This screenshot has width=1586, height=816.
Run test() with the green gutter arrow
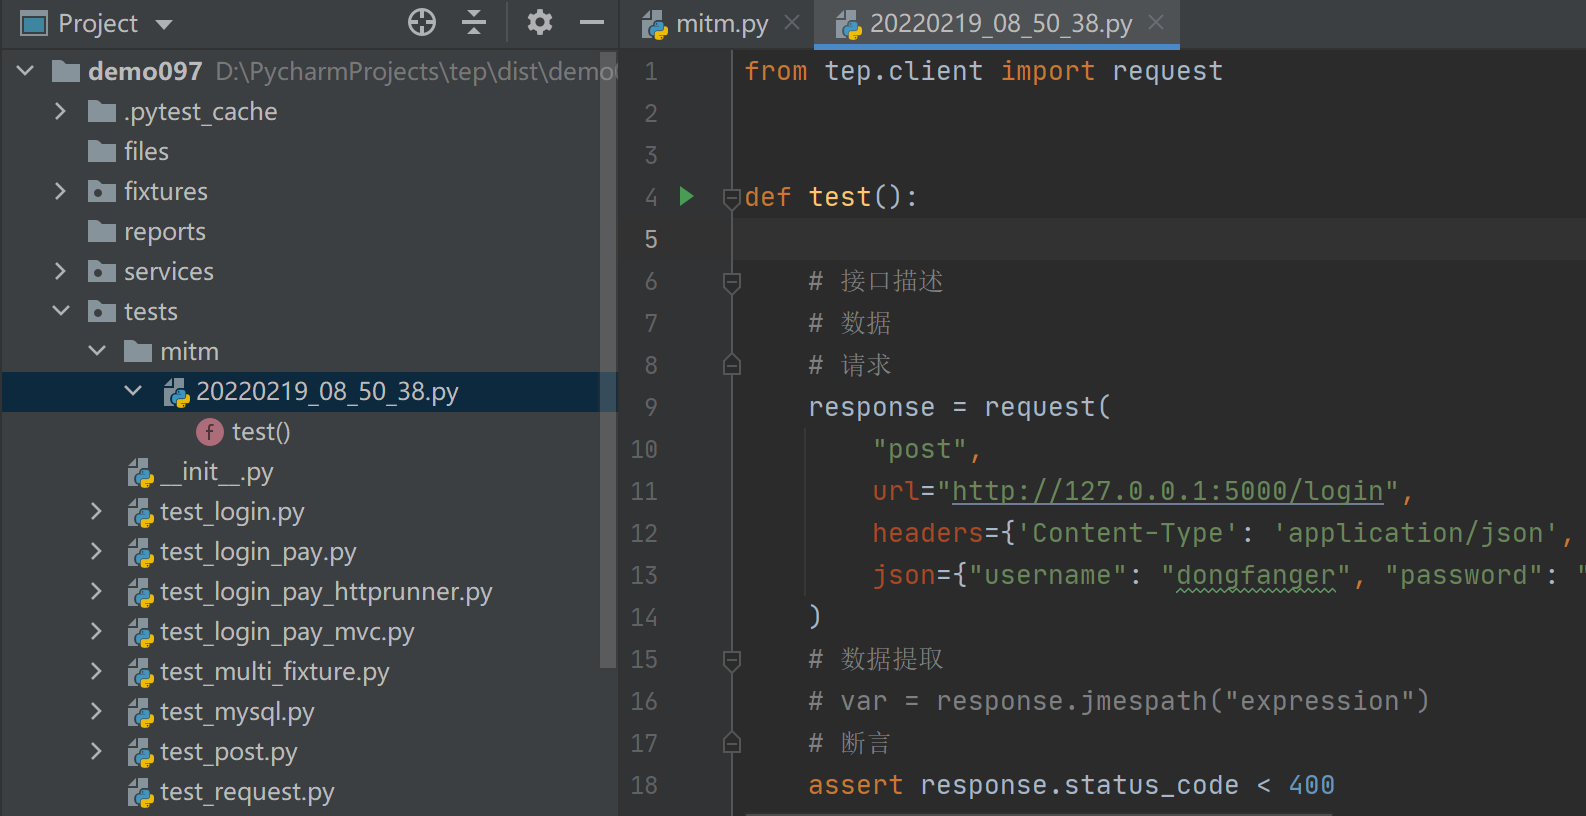pyautogui.click(x=687, y=196)
